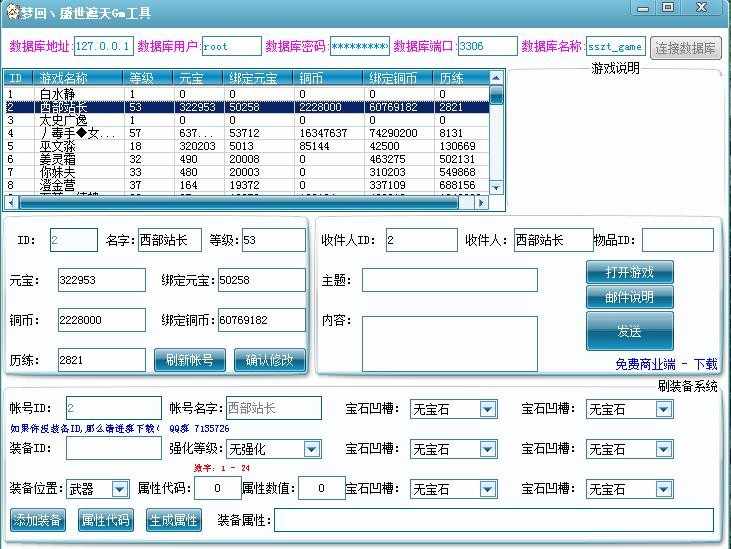The height and width of the screenshot is (549, 731).
Task: Select the row for player 太史广逸
Action: click(247, 120)
